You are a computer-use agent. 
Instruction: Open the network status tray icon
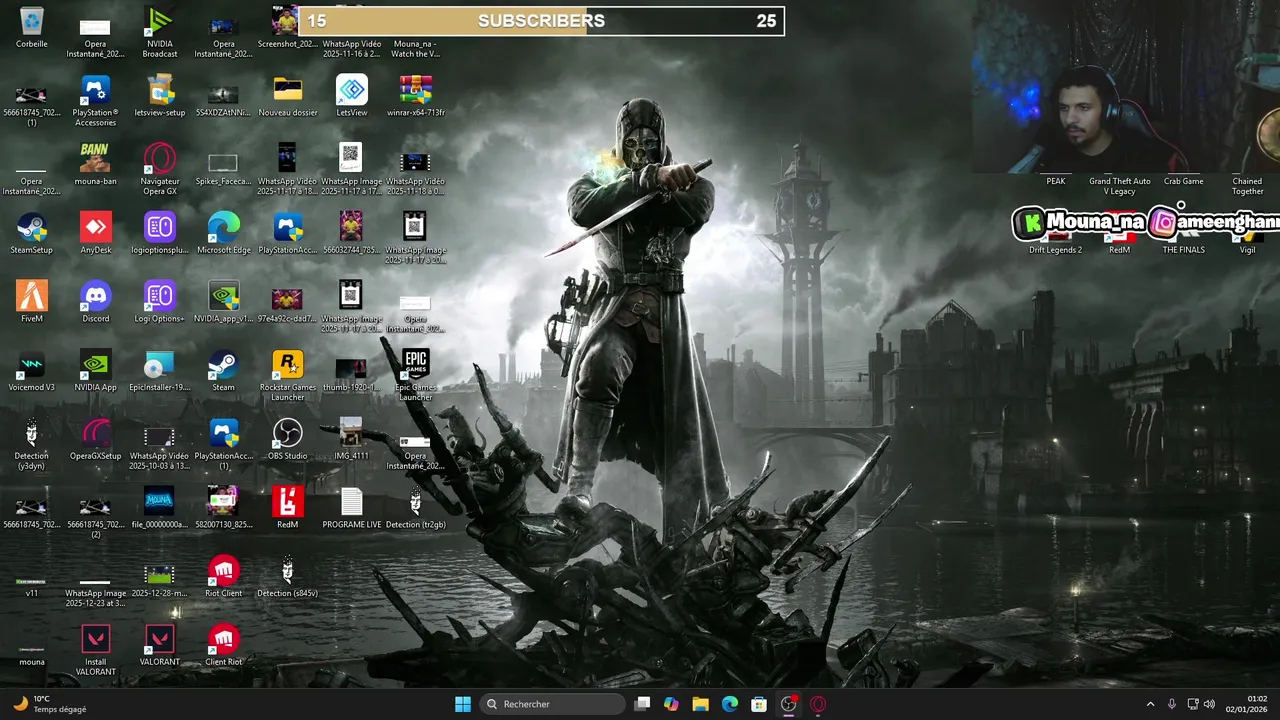(1193, 704)
